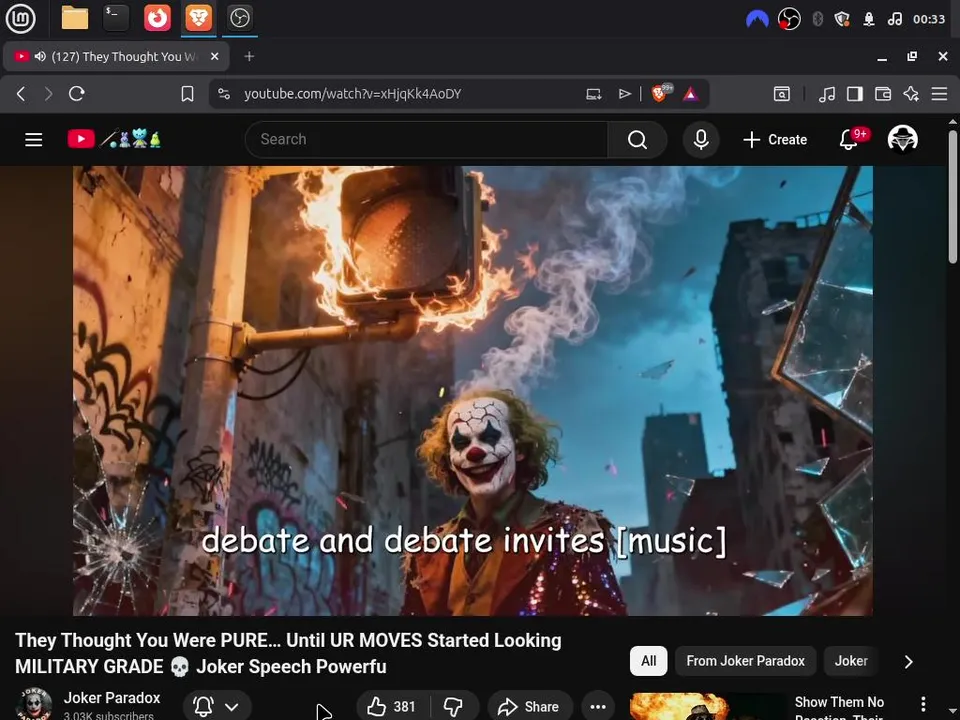Go back to the previous page
This screenshot has height=720, width=960.
pos(21,94)
